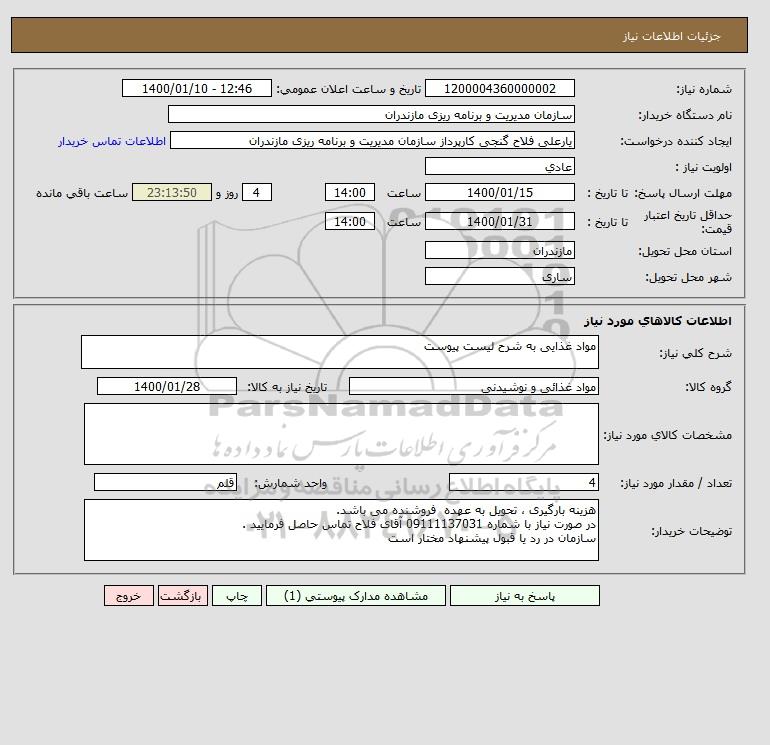Click the واحد شمارش label
Image resolution: width=770 pixels, height=745 pixels.
[290, 483]
